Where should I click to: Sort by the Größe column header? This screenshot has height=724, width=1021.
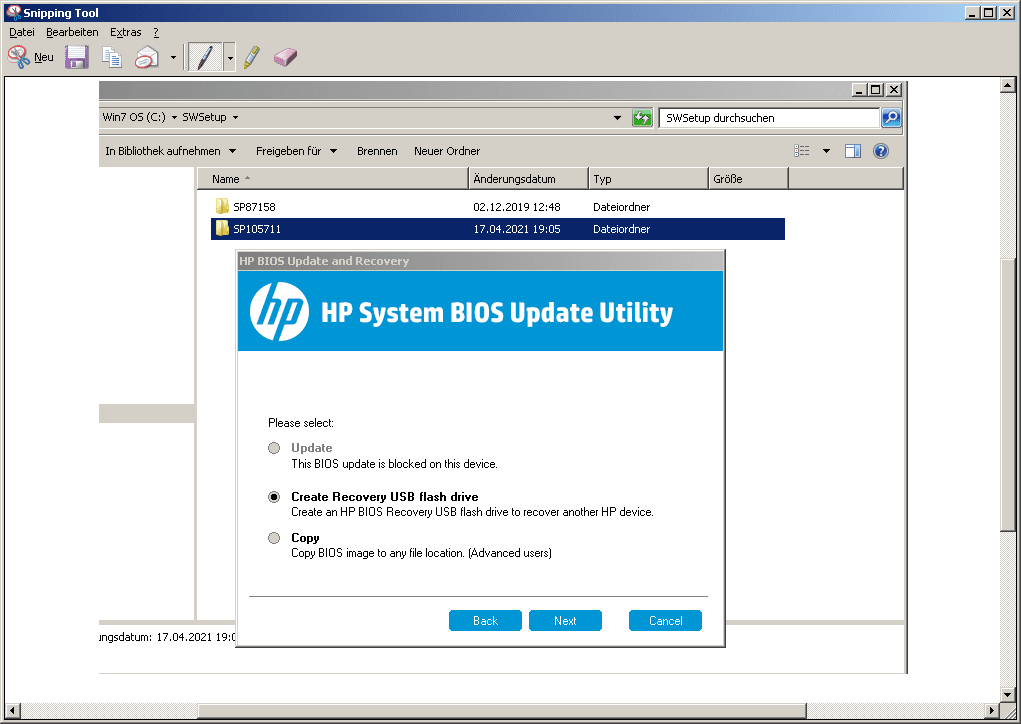point(748,178)
